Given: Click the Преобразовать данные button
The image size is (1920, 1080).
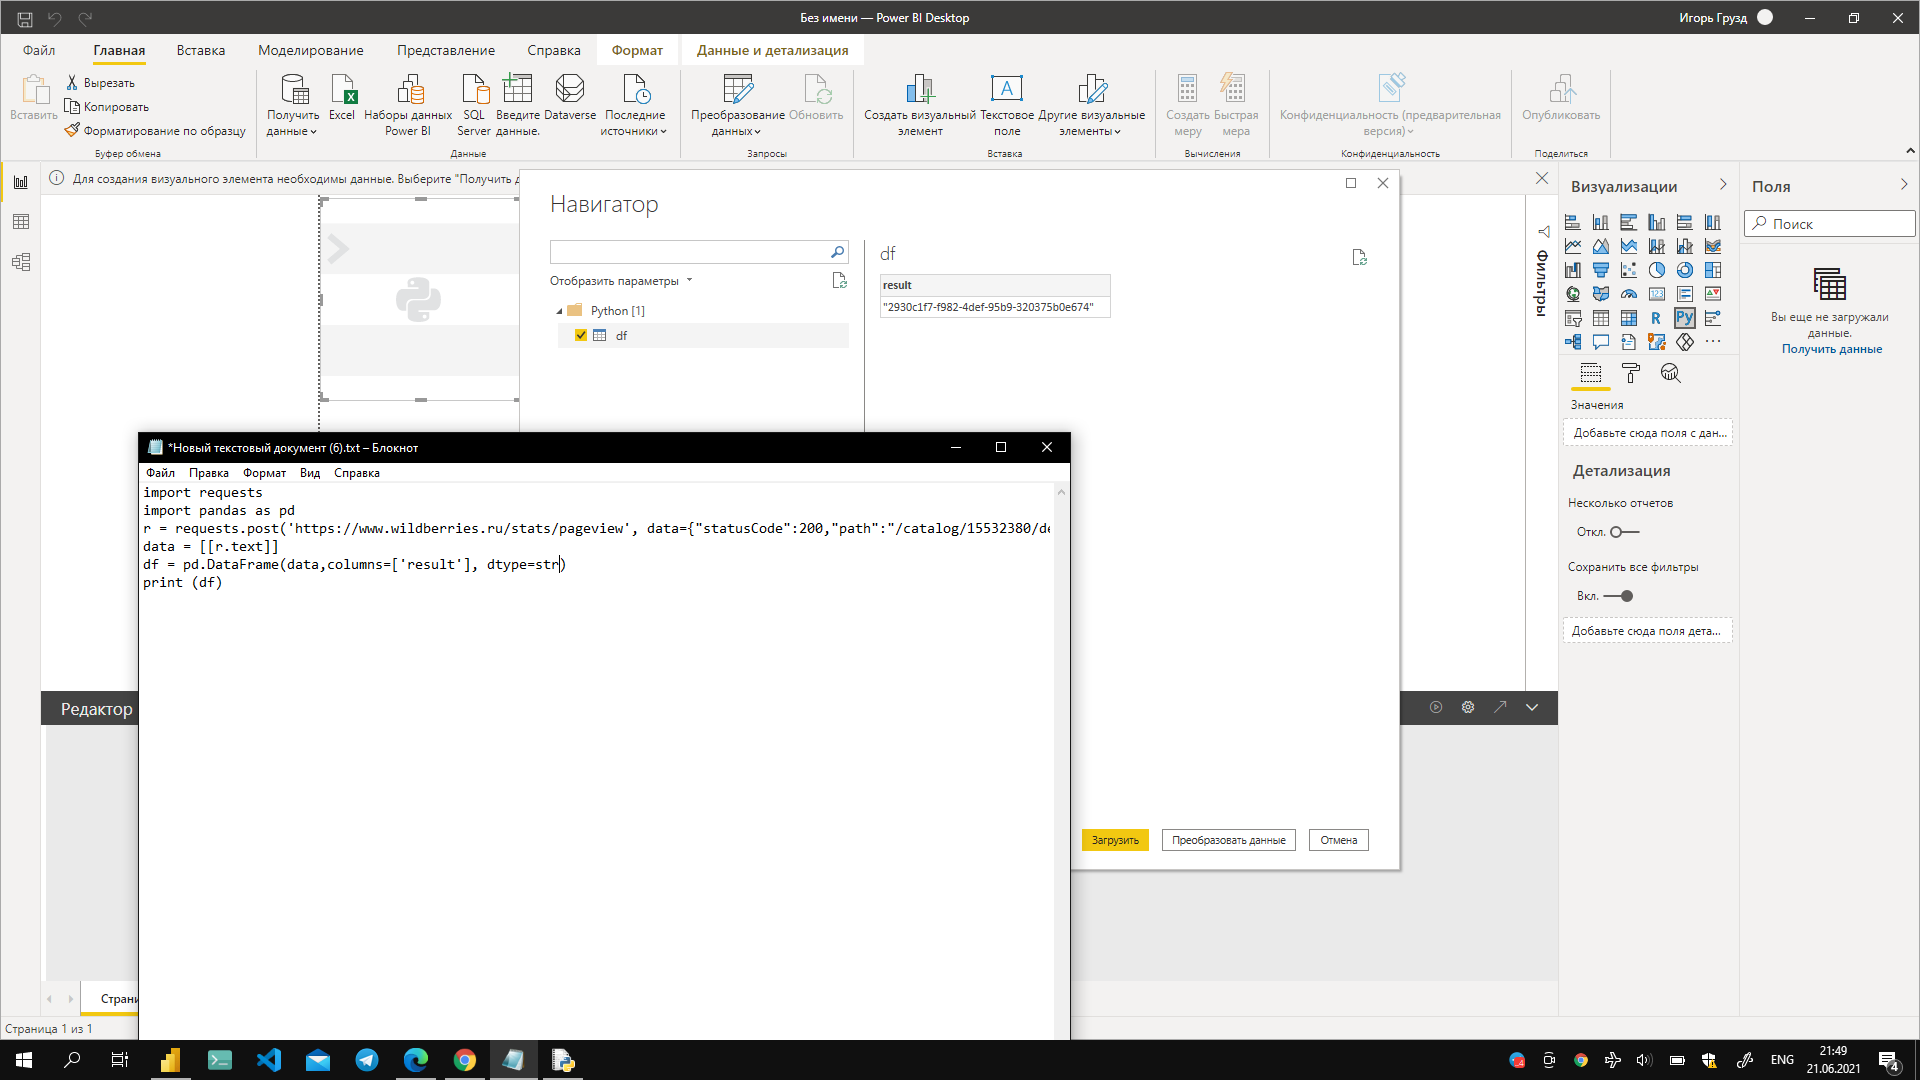Looking at the screenshot, I should (x=1228, y=840).
